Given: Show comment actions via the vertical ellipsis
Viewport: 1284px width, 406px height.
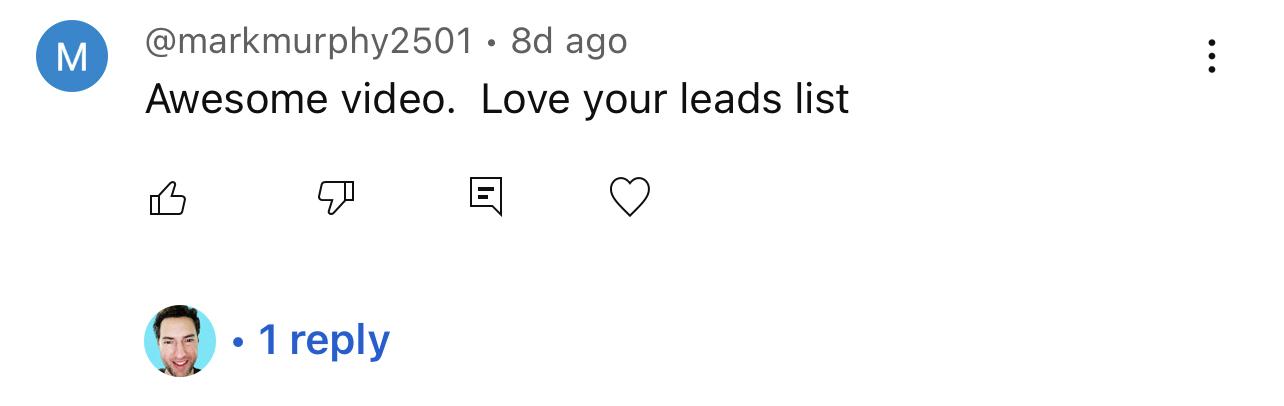Looking at the screenshot, I should (1211, 57).
